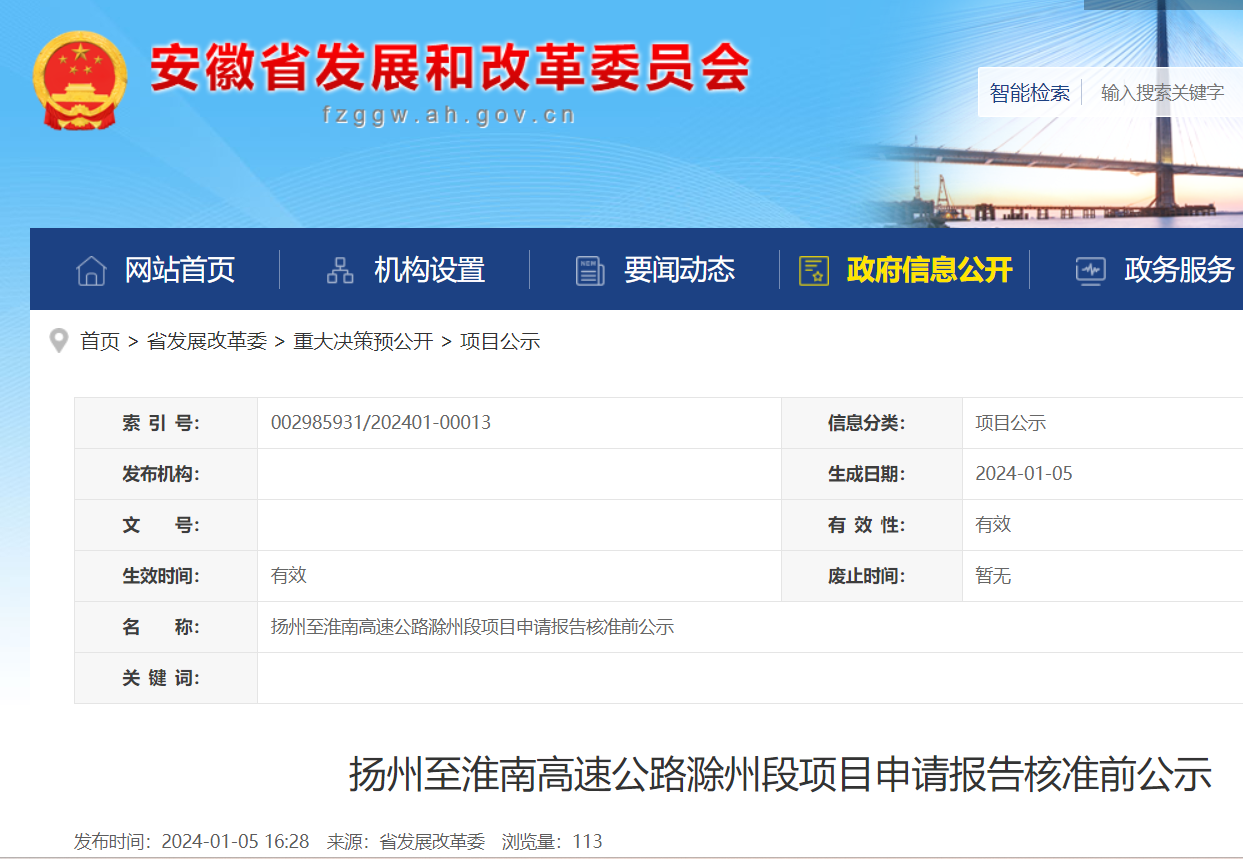1243x859 pixels.
Task: Click the 项目公示 value in 信息分类 row
Action: pos(1011,423)
